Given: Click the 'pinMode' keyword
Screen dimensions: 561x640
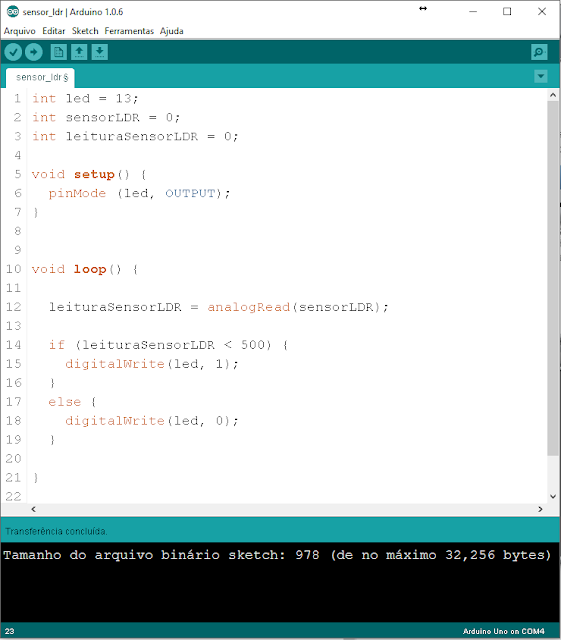Looking at the screenshot, I should click(77, 193).
